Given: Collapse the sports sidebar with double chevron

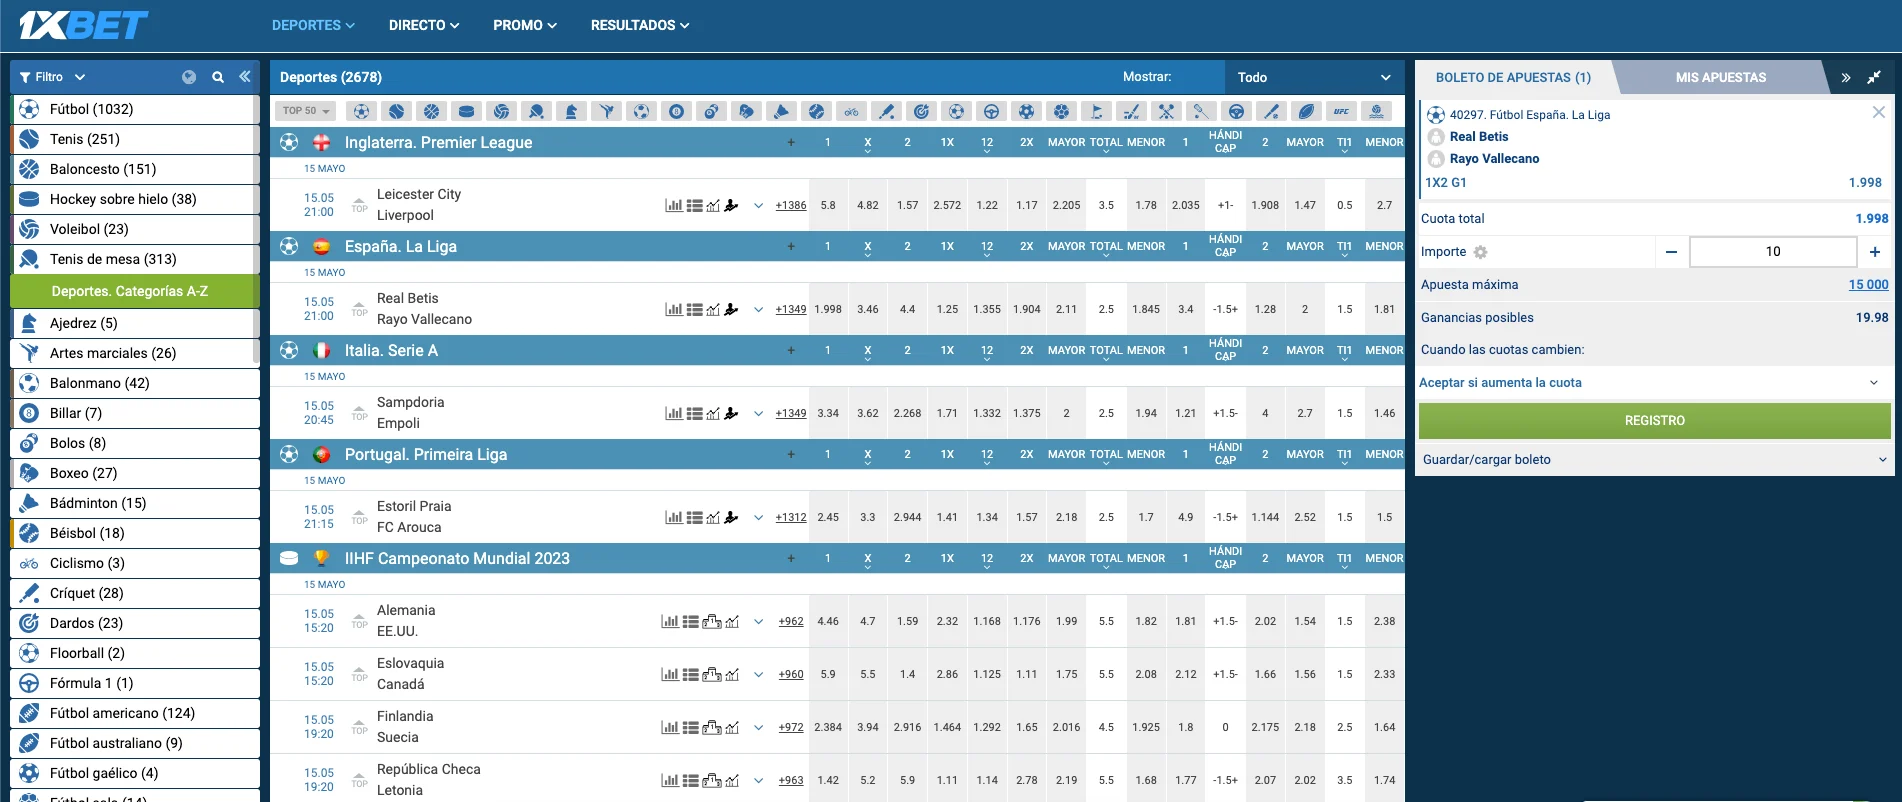Looking at the screenshot, I should (245, 77).
